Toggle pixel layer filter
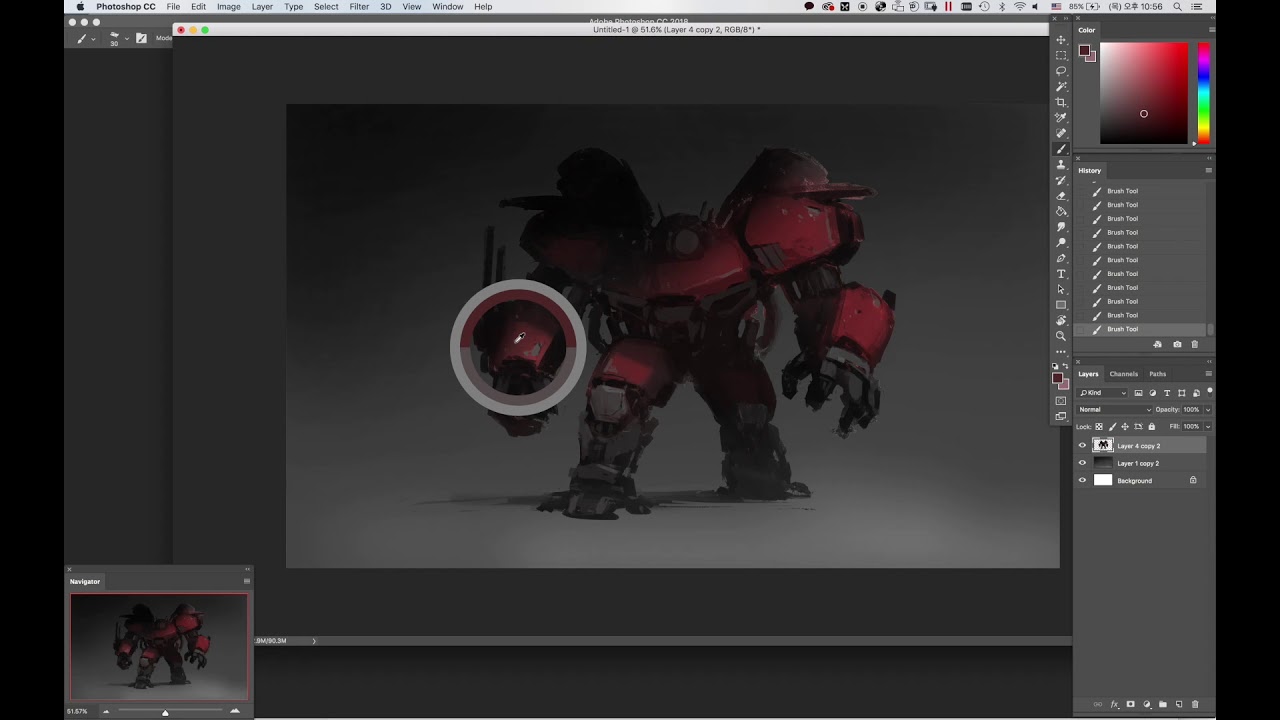 click(1138, 393)
